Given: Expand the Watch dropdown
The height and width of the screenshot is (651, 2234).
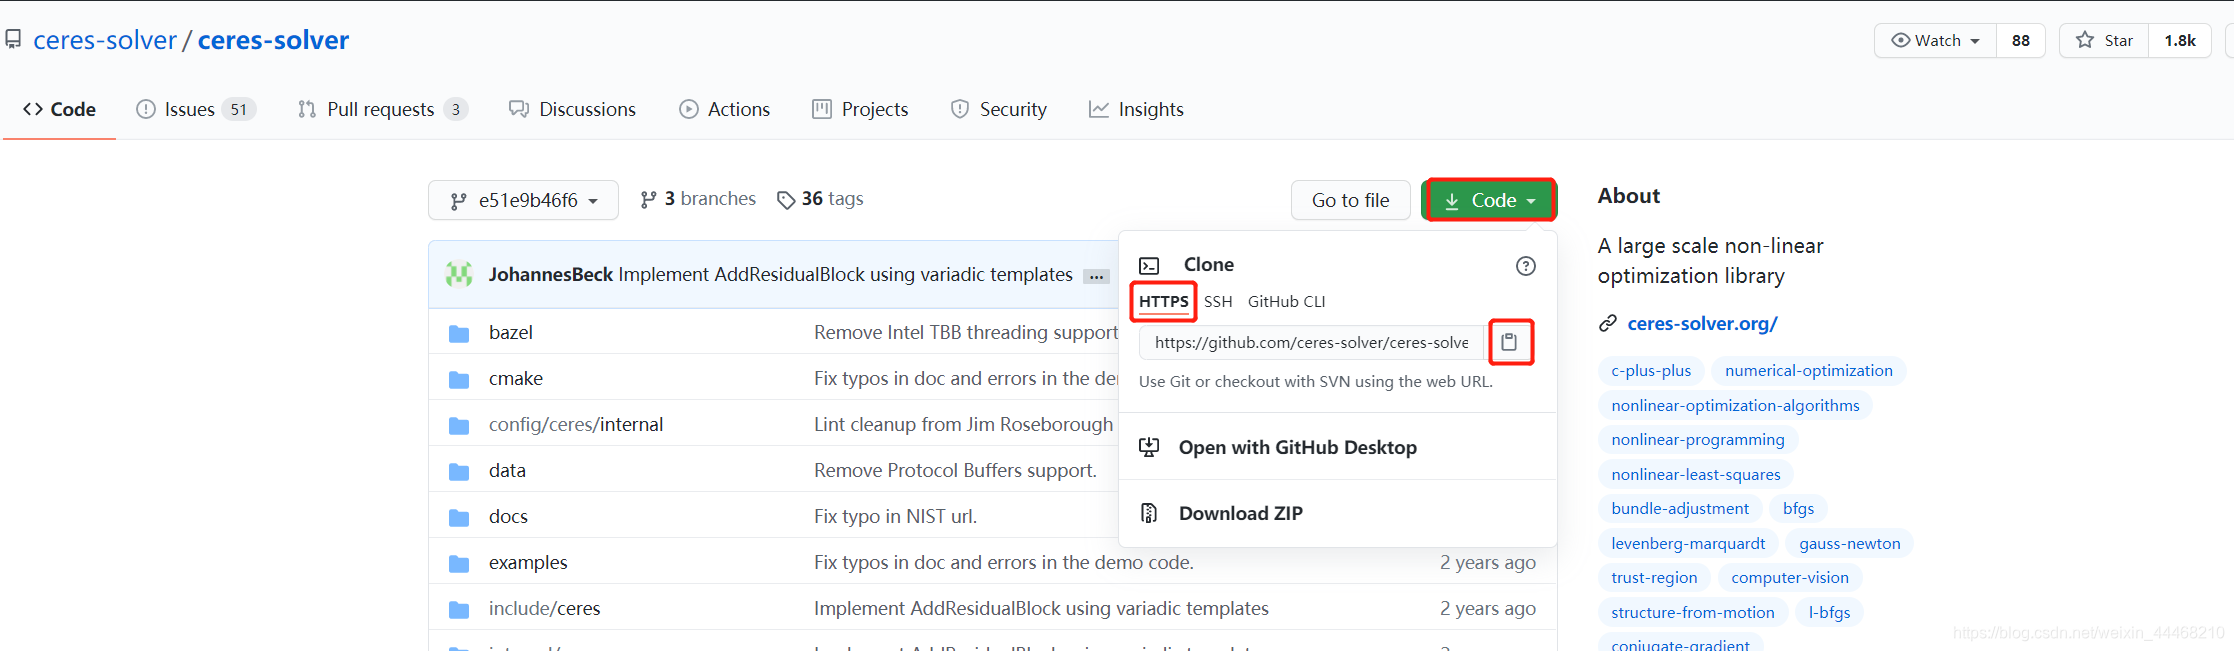Looking at the screenshot, I should coord(1935,40).
